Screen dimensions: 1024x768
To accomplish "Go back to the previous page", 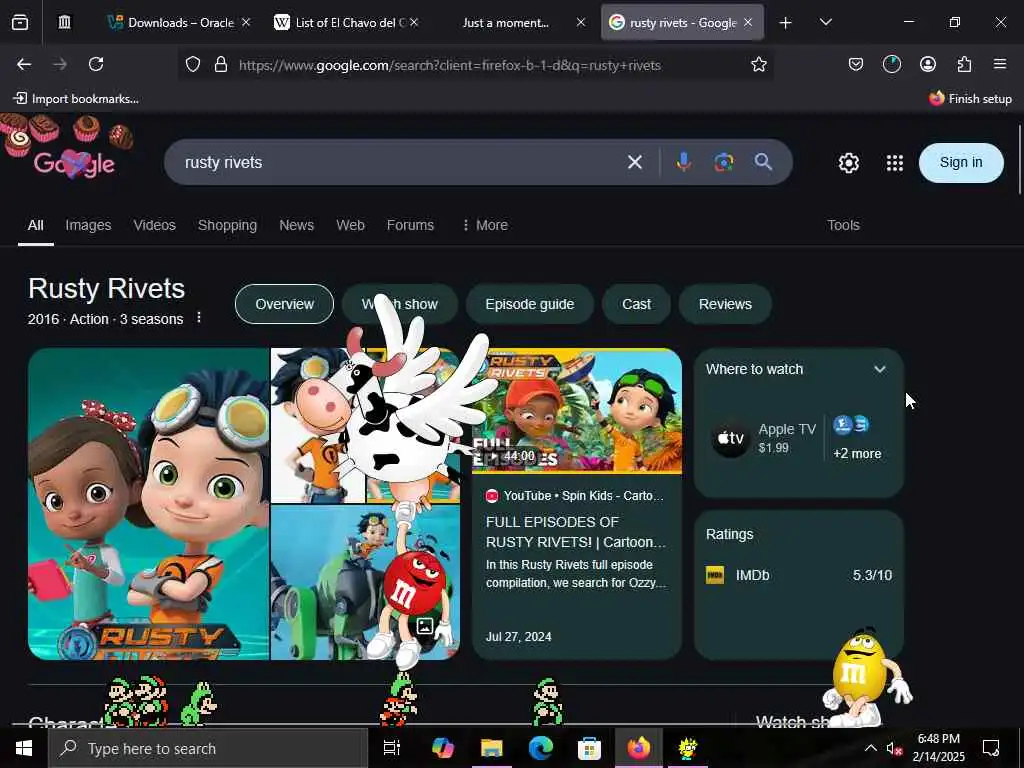I will point(24,64).
